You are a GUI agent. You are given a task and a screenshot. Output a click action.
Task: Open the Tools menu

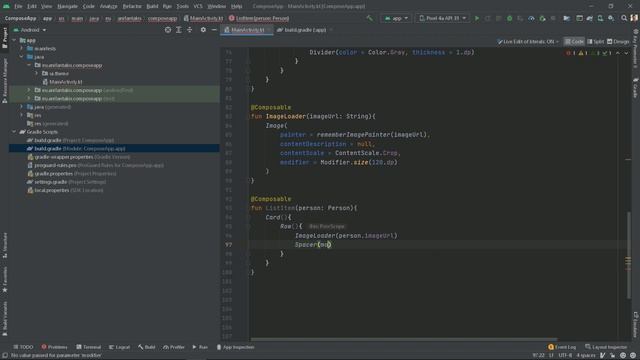tap(182, 6)
